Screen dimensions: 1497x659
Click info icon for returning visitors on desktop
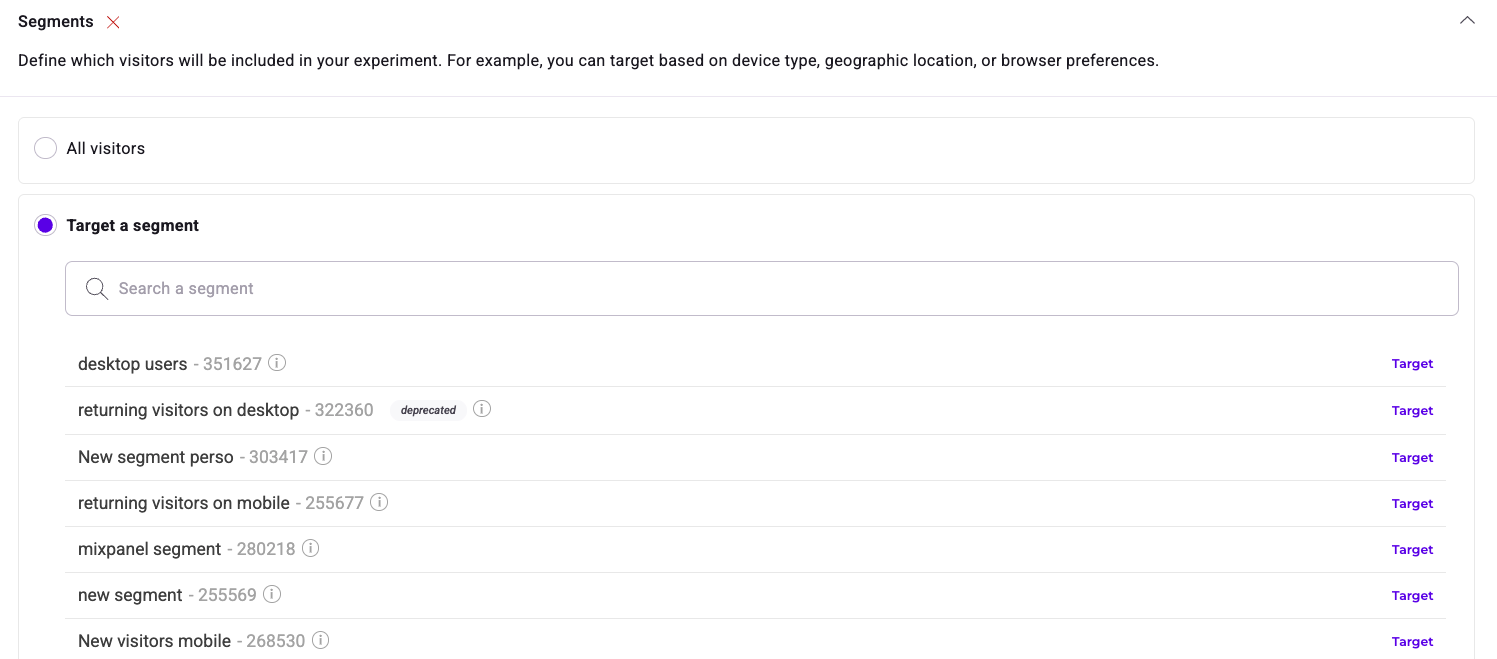(x=482, y=409)
